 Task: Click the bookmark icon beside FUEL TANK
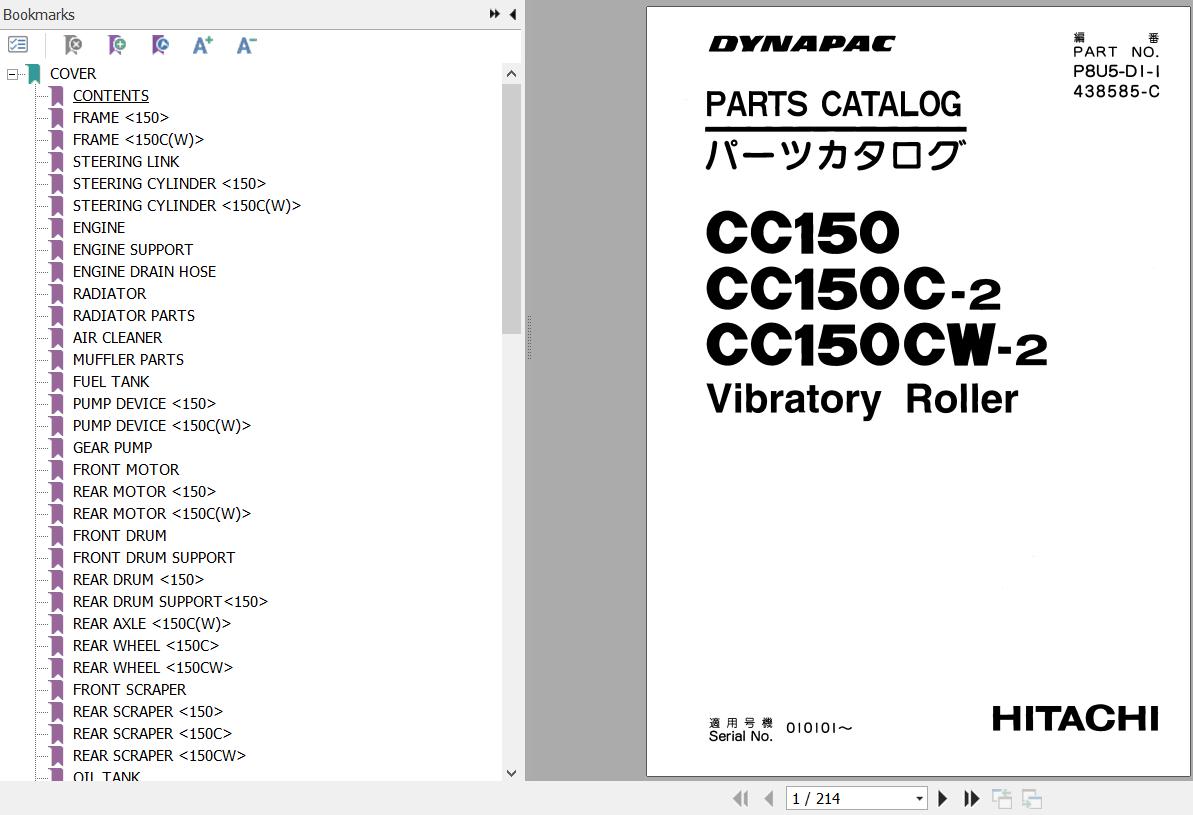pos(57,382)
